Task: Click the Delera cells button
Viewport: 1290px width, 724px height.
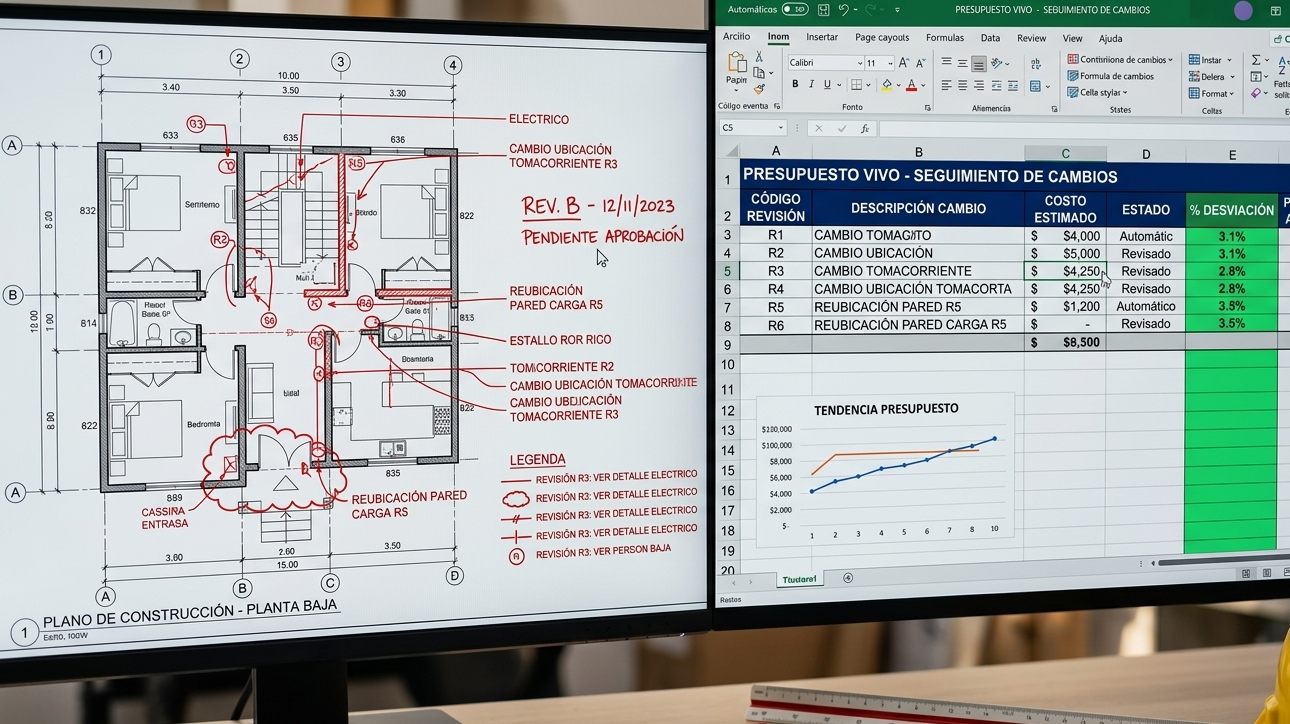Action: pos(1211,77)
